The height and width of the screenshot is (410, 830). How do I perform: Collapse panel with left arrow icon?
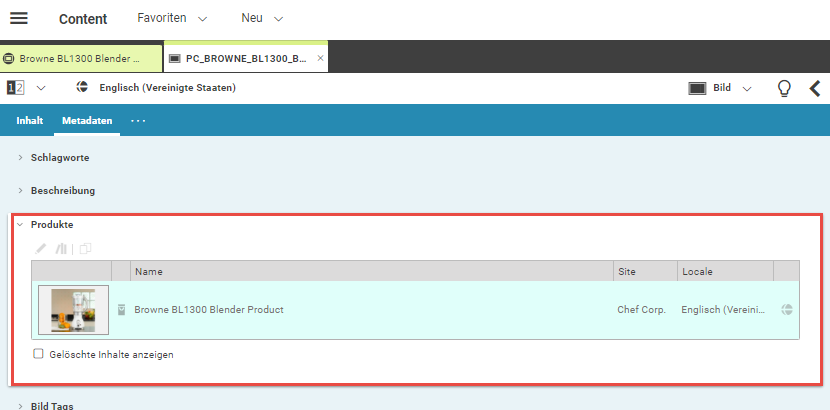815,88
